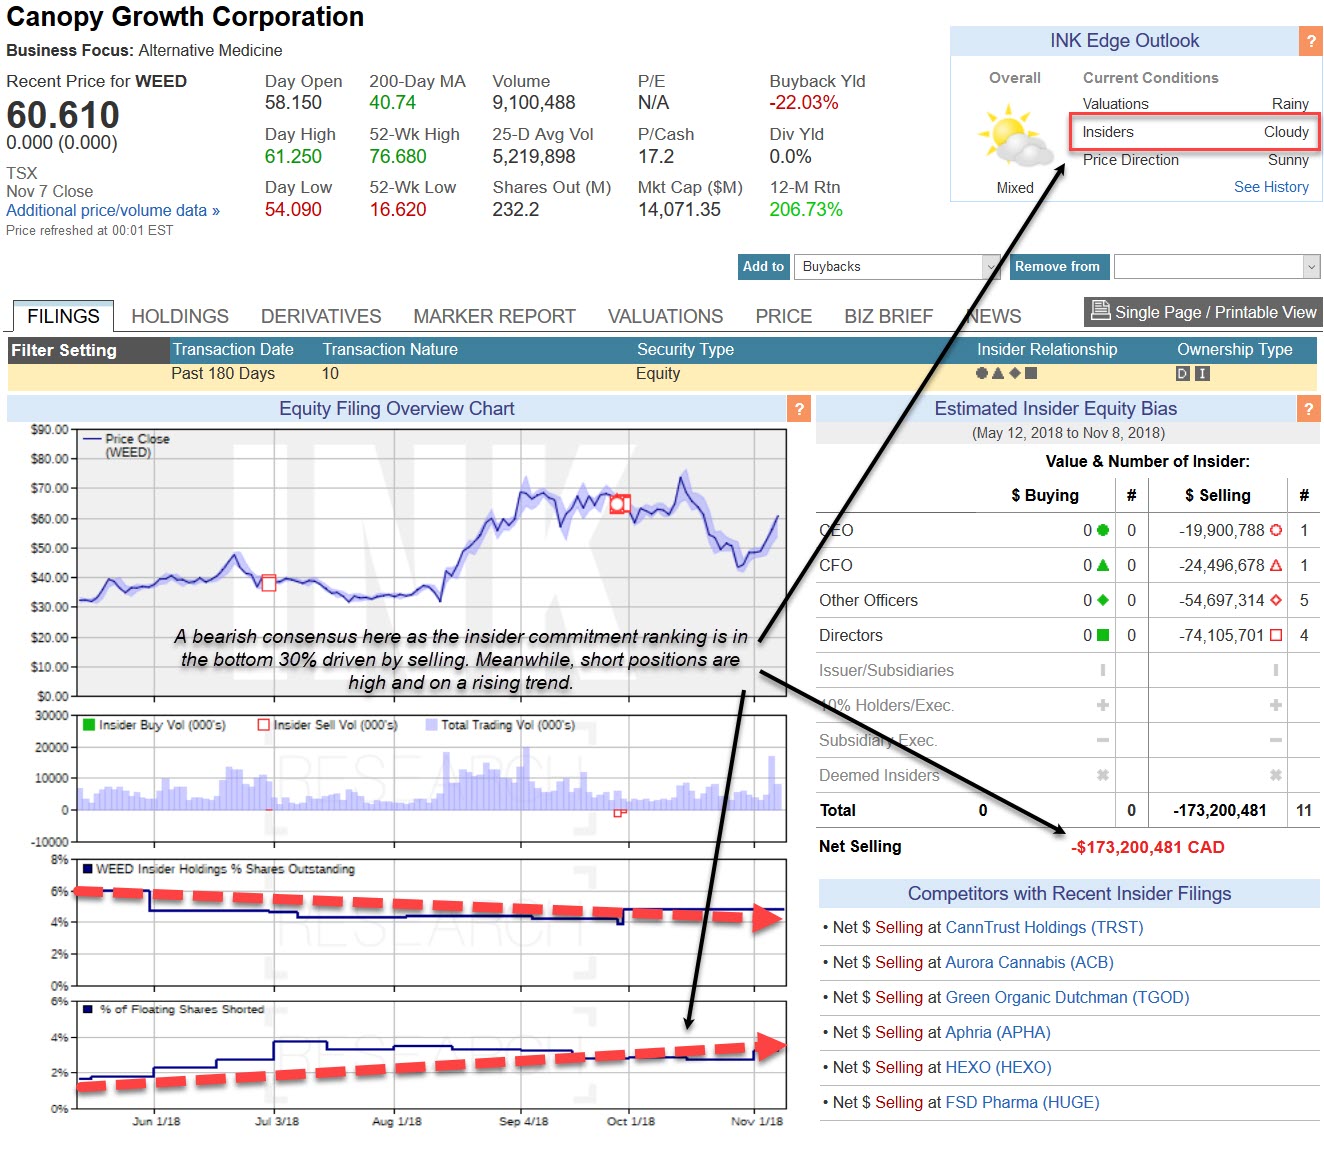The width and height of the screenshot is (1324, 1162).
Task: Click the red triangle CFO selling marker
Action: click(1276, 565)
